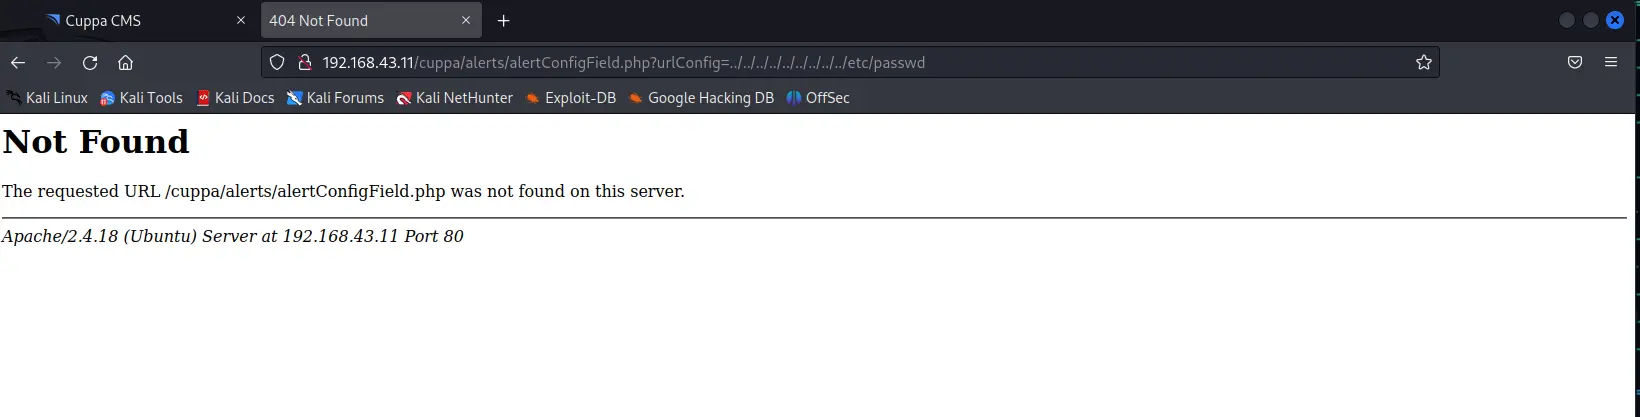Click the shield tracking protection icon
Viewport: 1640px width, 417px height.
point(278,62)
